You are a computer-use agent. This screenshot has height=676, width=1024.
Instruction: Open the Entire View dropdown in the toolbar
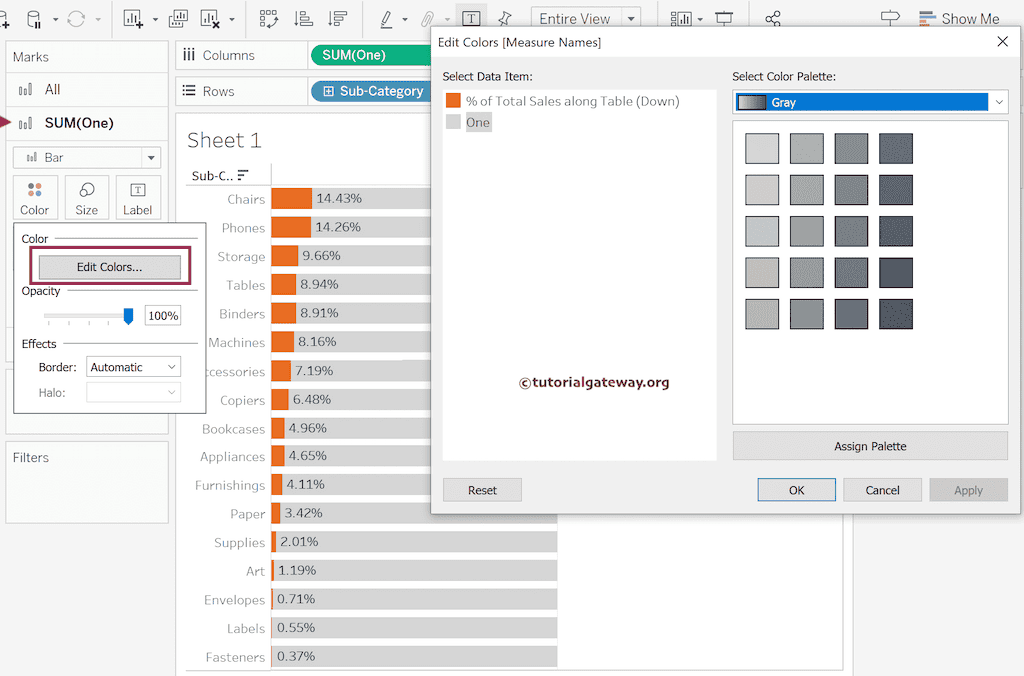[x=586, y=18]
